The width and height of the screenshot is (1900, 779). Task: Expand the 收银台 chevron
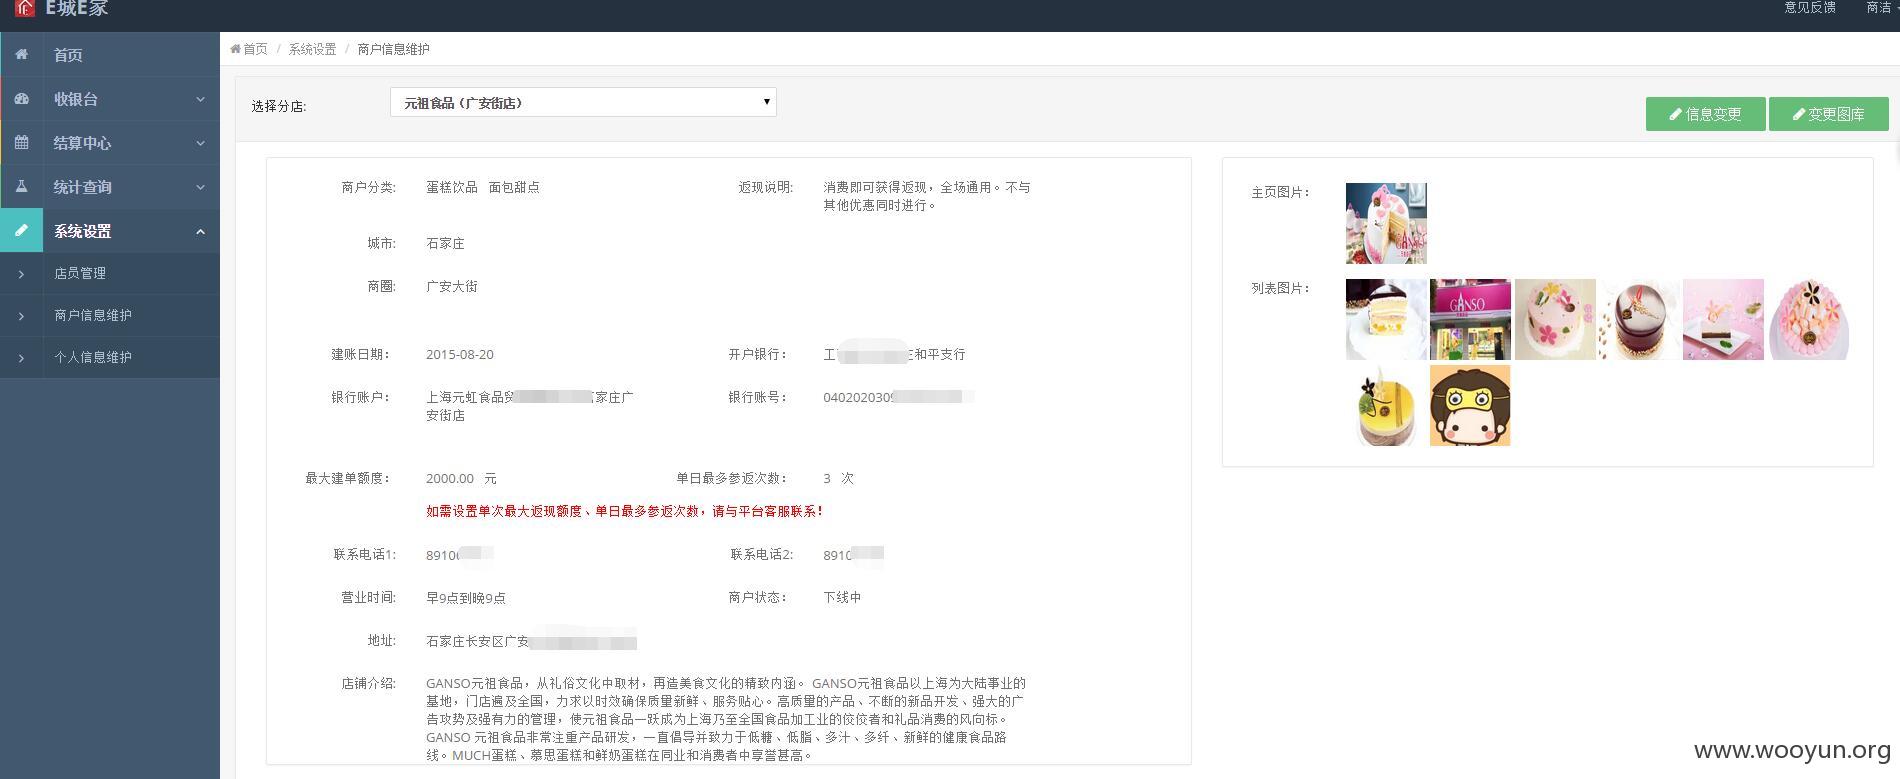(200, 99)
